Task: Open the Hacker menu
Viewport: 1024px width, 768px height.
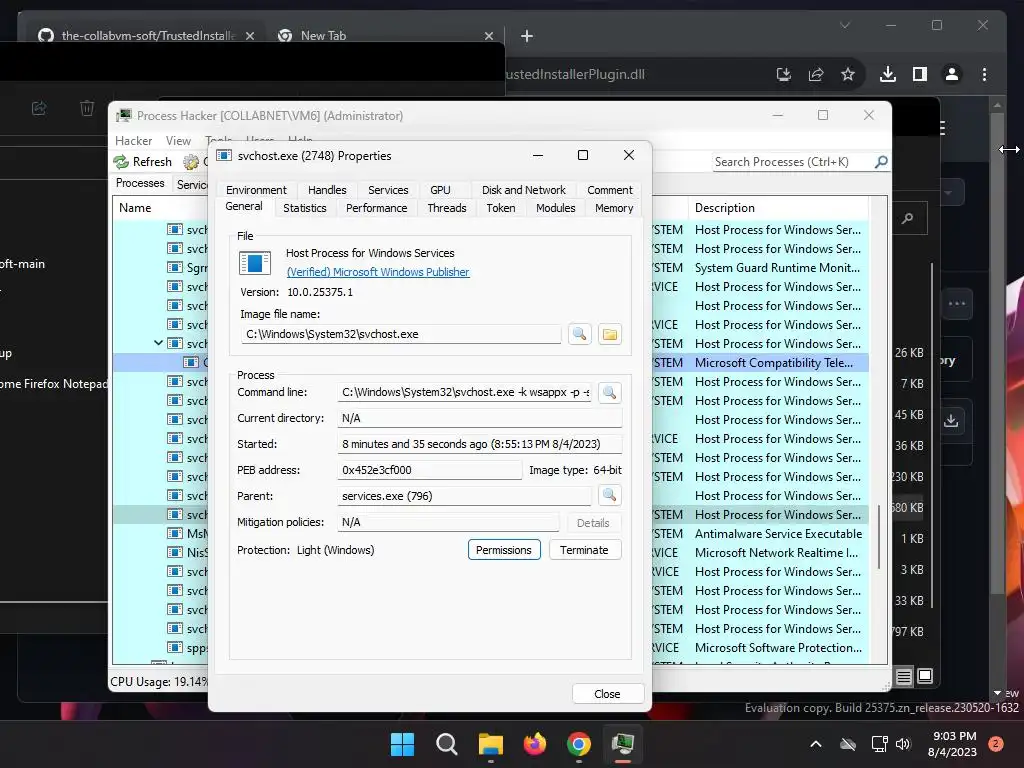Action: [x=133, y=141]
